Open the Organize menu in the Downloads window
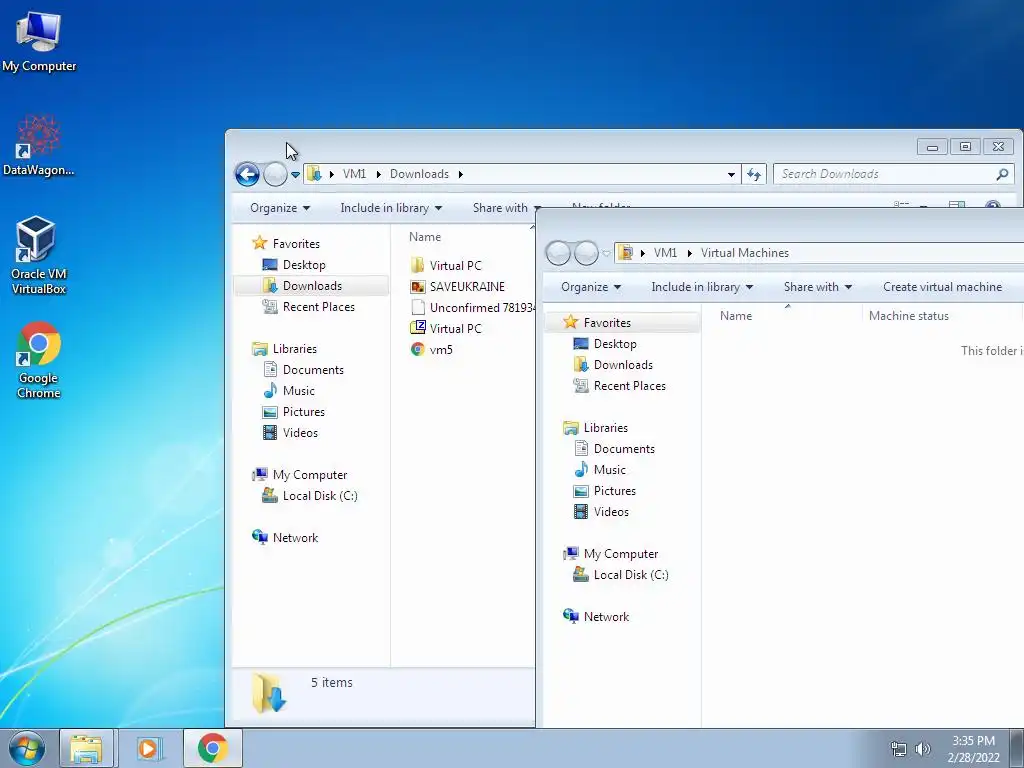Viewport: 1024px width, 768px height. click(280, 208)
